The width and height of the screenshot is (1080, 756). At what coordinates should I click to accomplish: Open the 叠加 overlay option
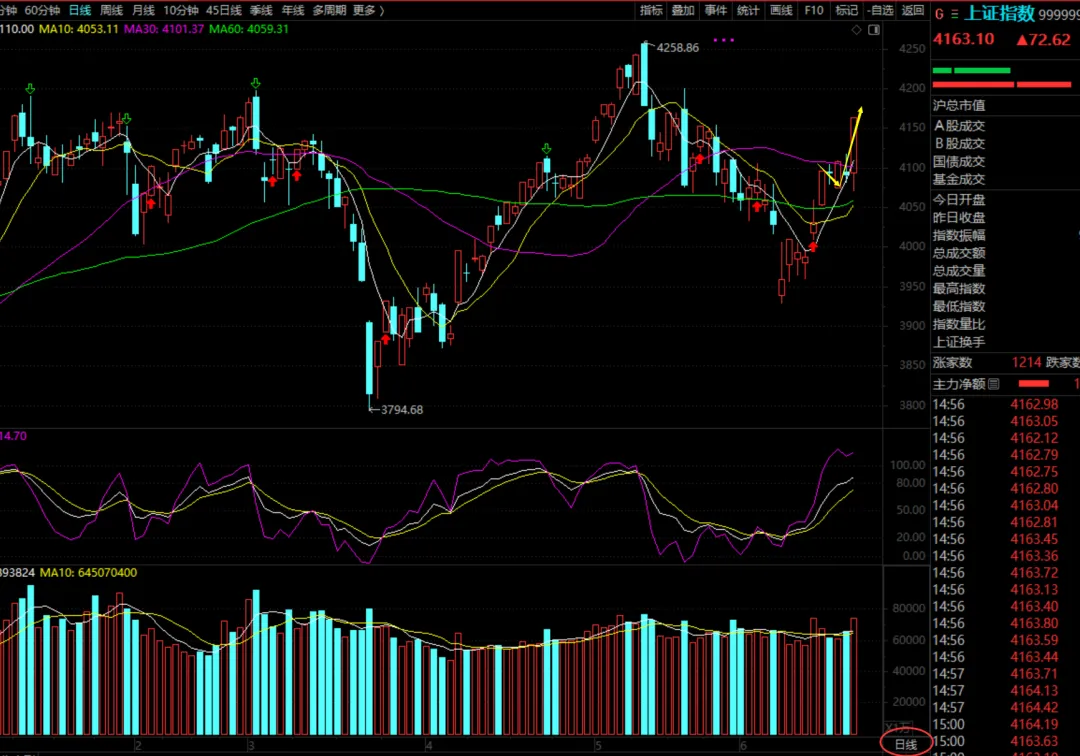point(683,10)
